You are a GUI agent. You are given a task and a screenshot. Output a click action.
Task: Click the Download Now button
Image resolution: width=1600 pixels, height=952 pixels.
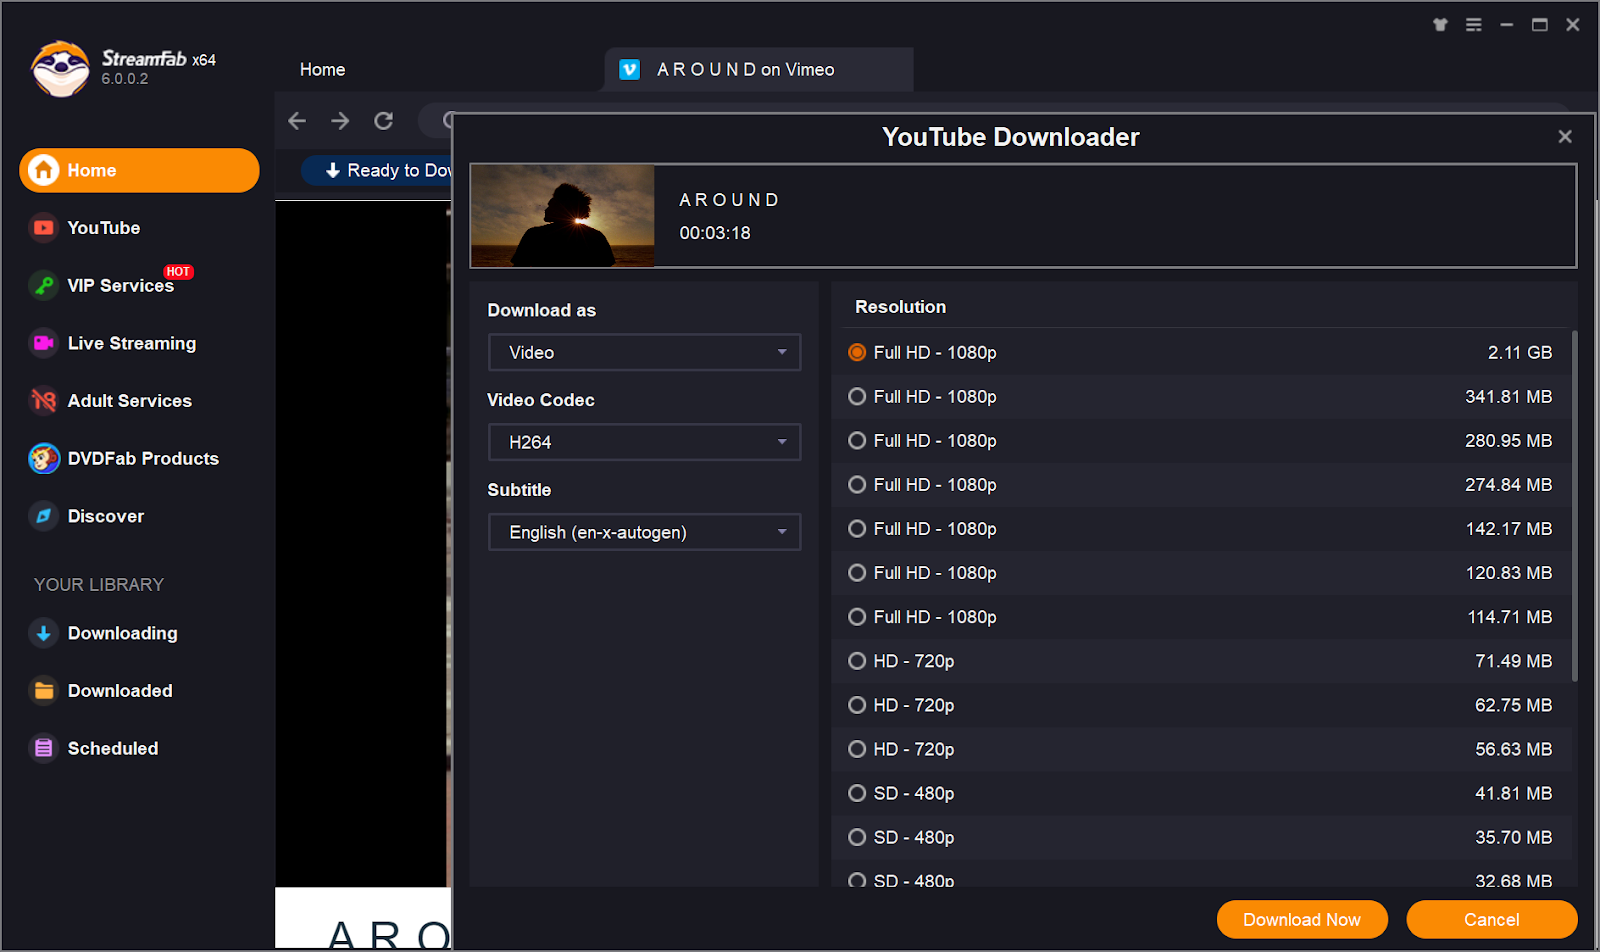1302,920
